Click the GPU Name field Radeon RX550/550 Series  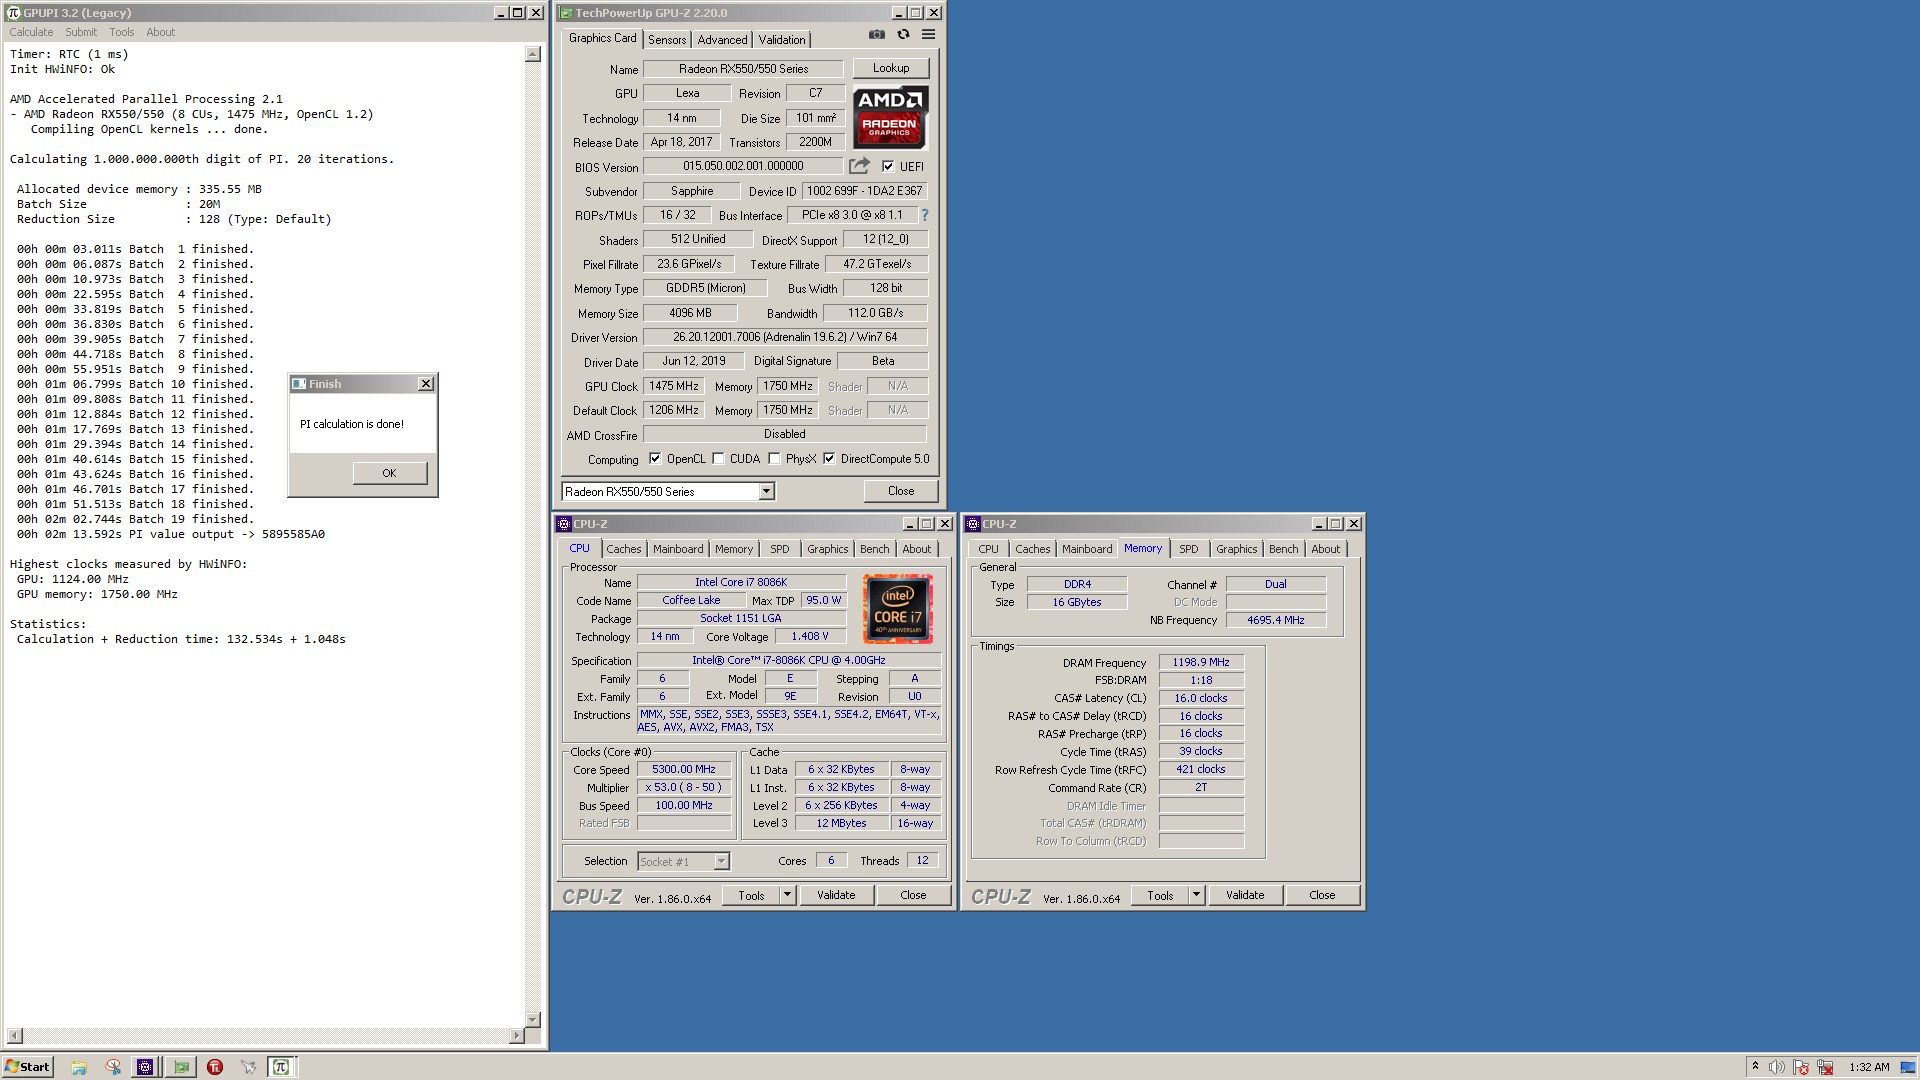pyautogui.click(x=743, y=69)
